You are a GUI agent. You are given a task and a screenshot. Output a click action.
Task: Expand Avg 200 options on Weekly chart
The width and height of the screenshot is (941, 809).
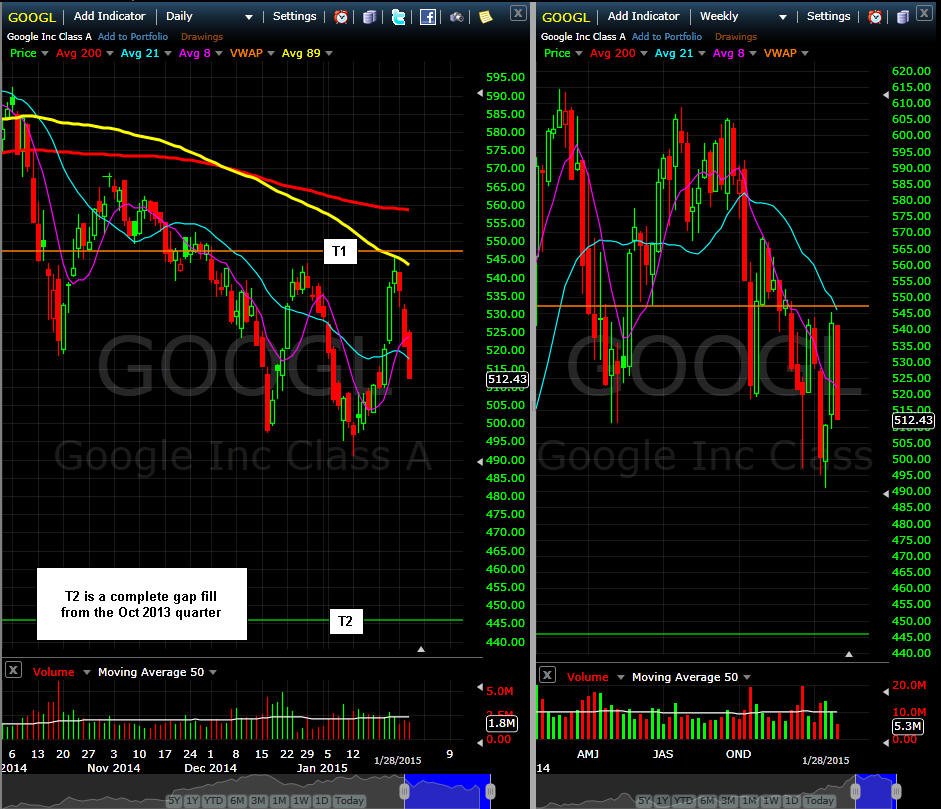[644, 53]
